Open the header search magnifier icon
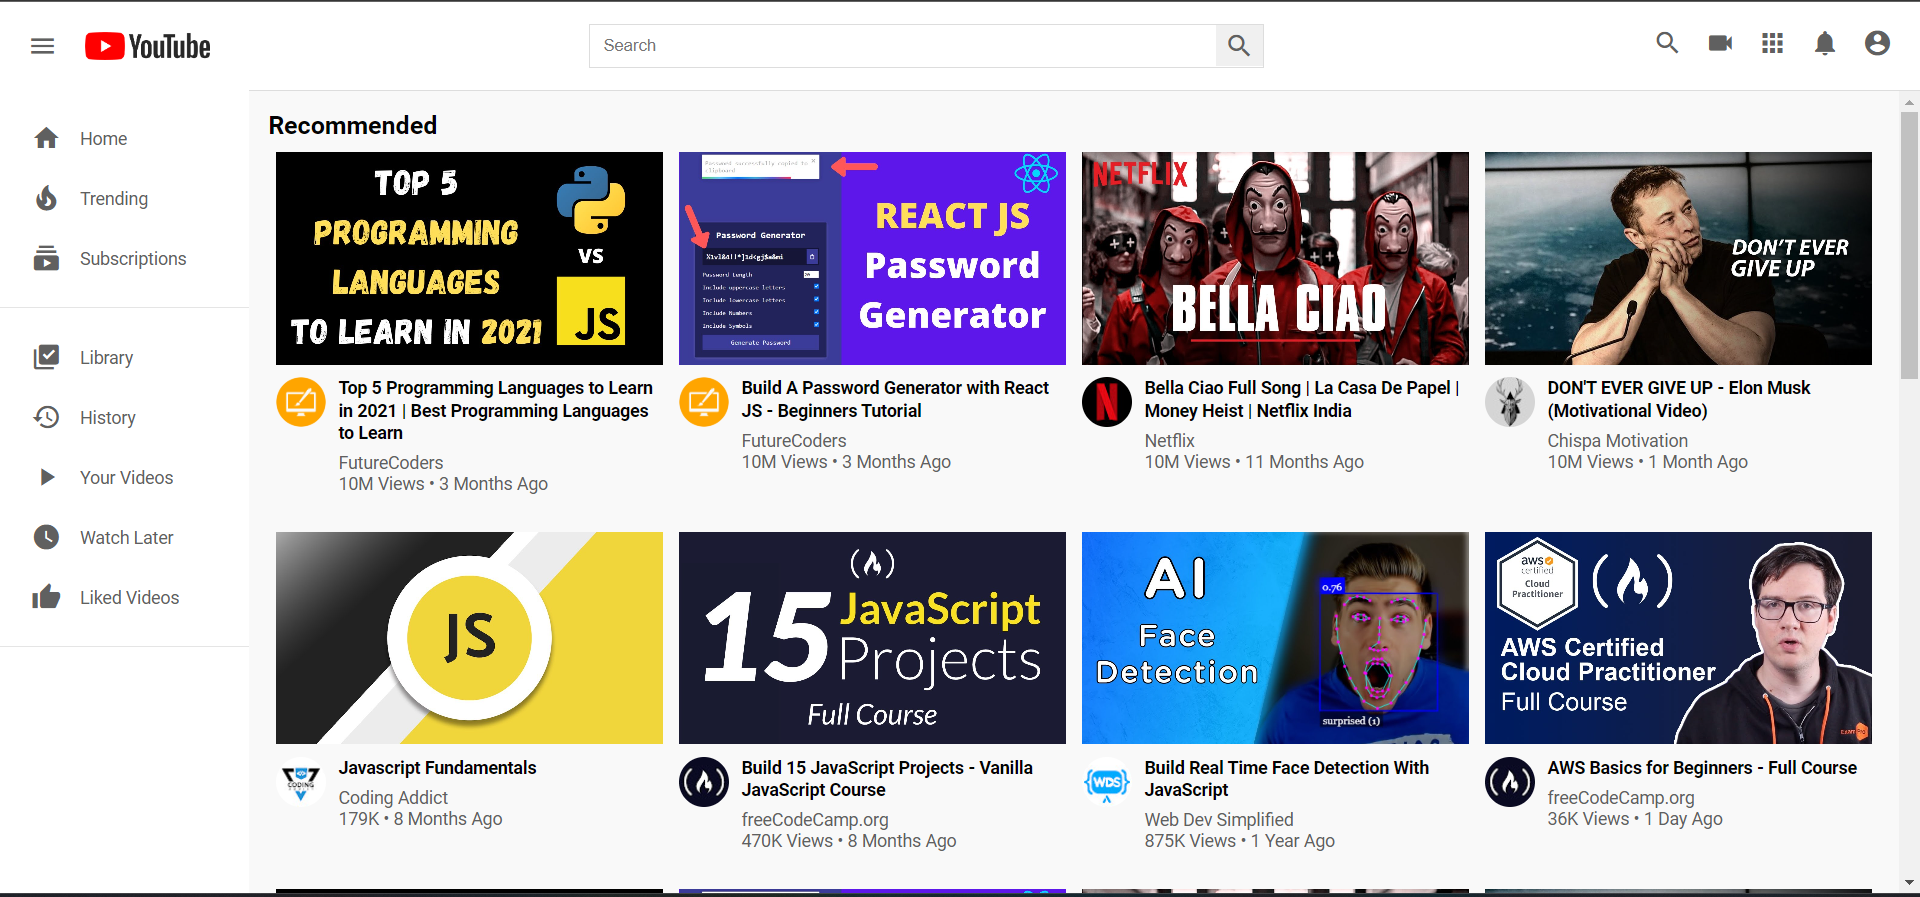Screen dimensions: 1920x897 click(1667, 43)
